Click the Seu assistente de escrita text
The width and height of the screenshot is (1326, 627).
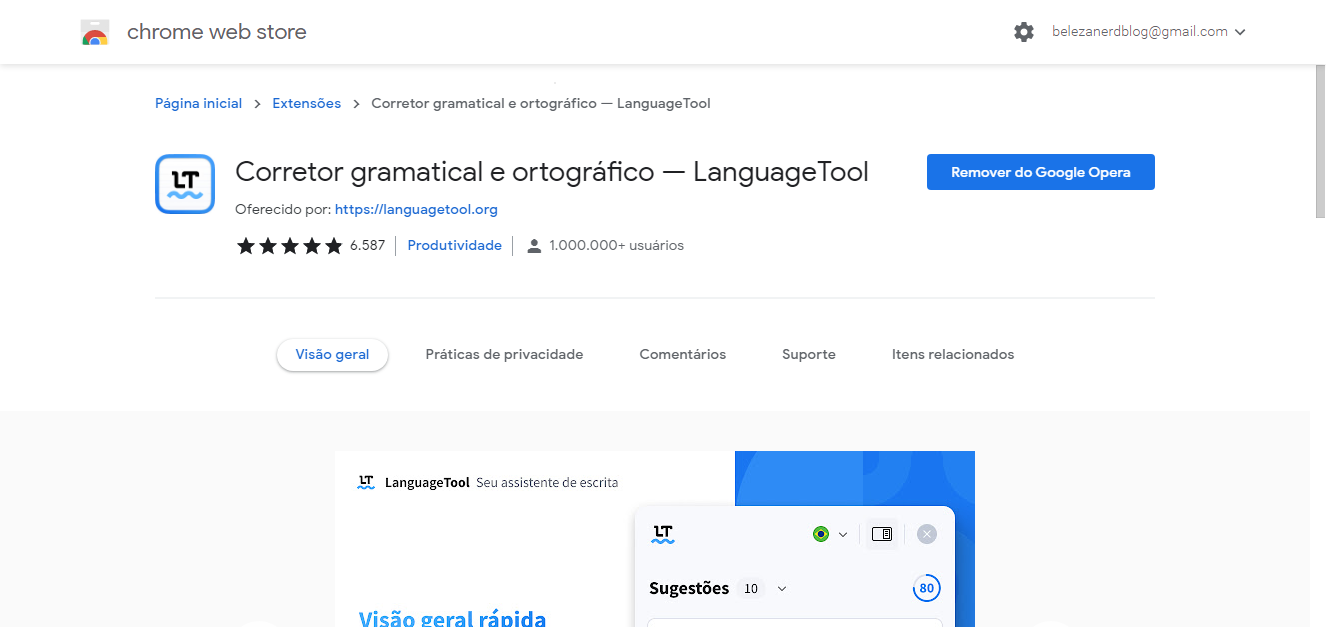[x=547, y=482]
